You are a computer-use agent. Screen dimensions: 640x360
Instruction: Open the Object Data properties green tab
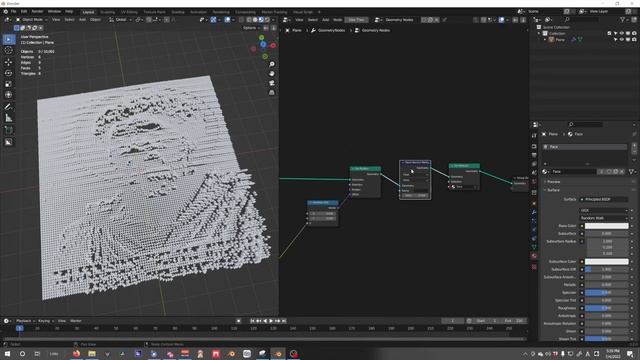coord(534,247)
